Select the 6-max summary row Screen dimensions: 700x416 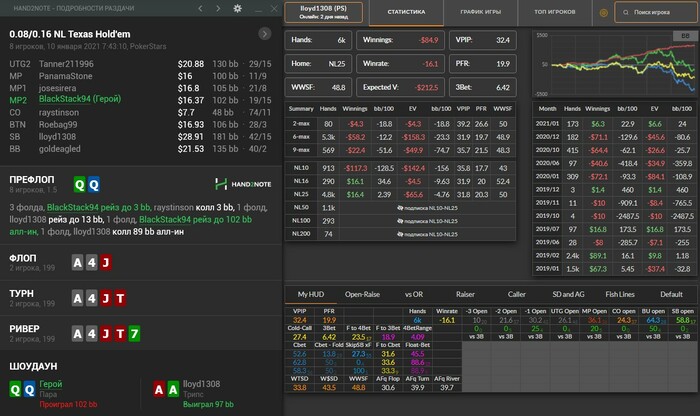click(x=400, y=137)
